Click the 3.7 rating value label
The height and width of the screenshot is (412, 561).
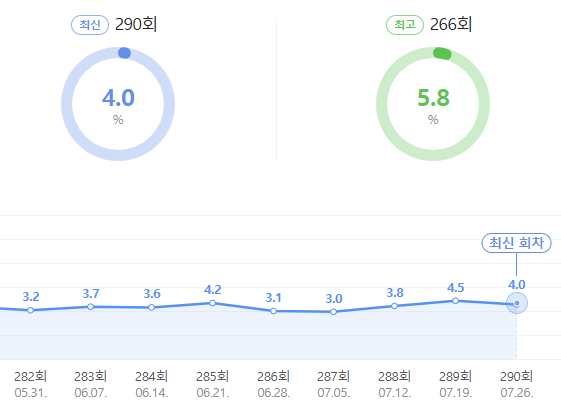(x=91, y=294)
